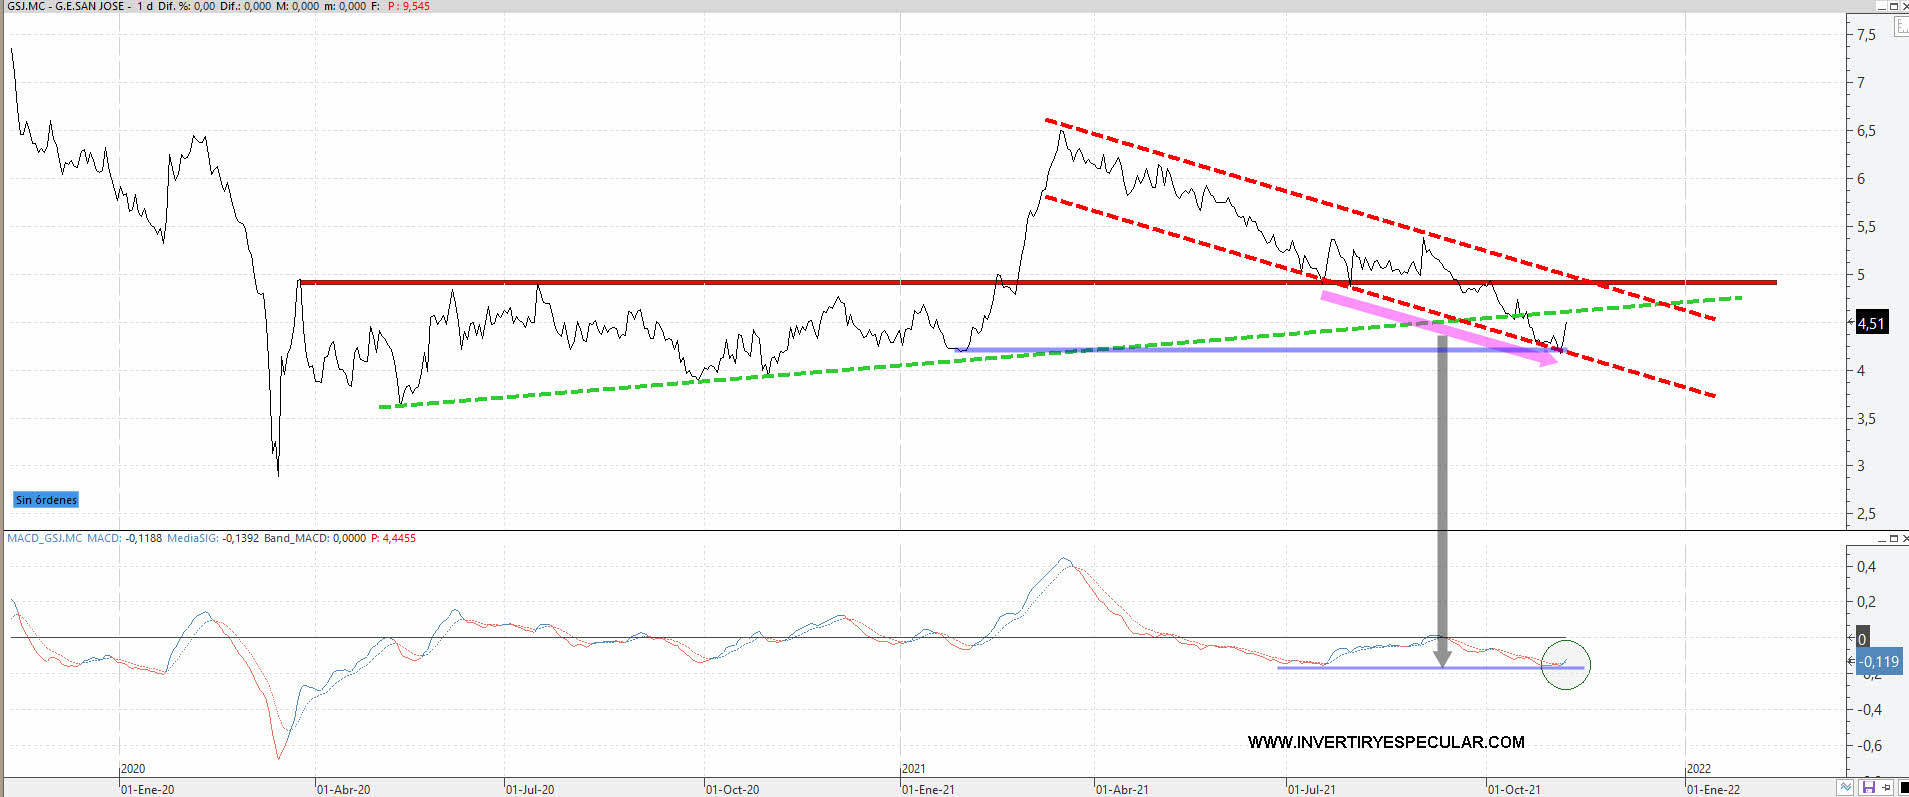Select the green circle on MACD pane

point(1565,665)
